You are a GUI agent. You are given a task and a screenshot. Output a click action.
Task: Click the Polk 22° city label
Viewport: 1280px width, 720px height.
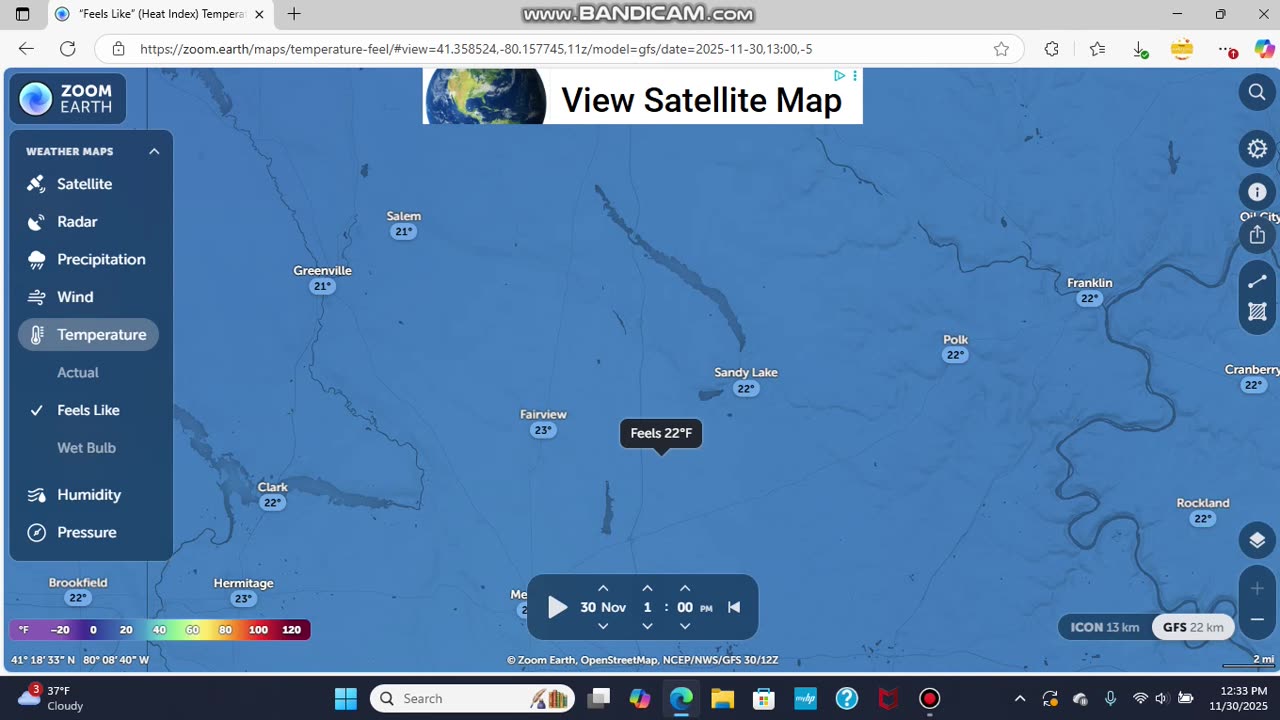[x=956, y=347]
